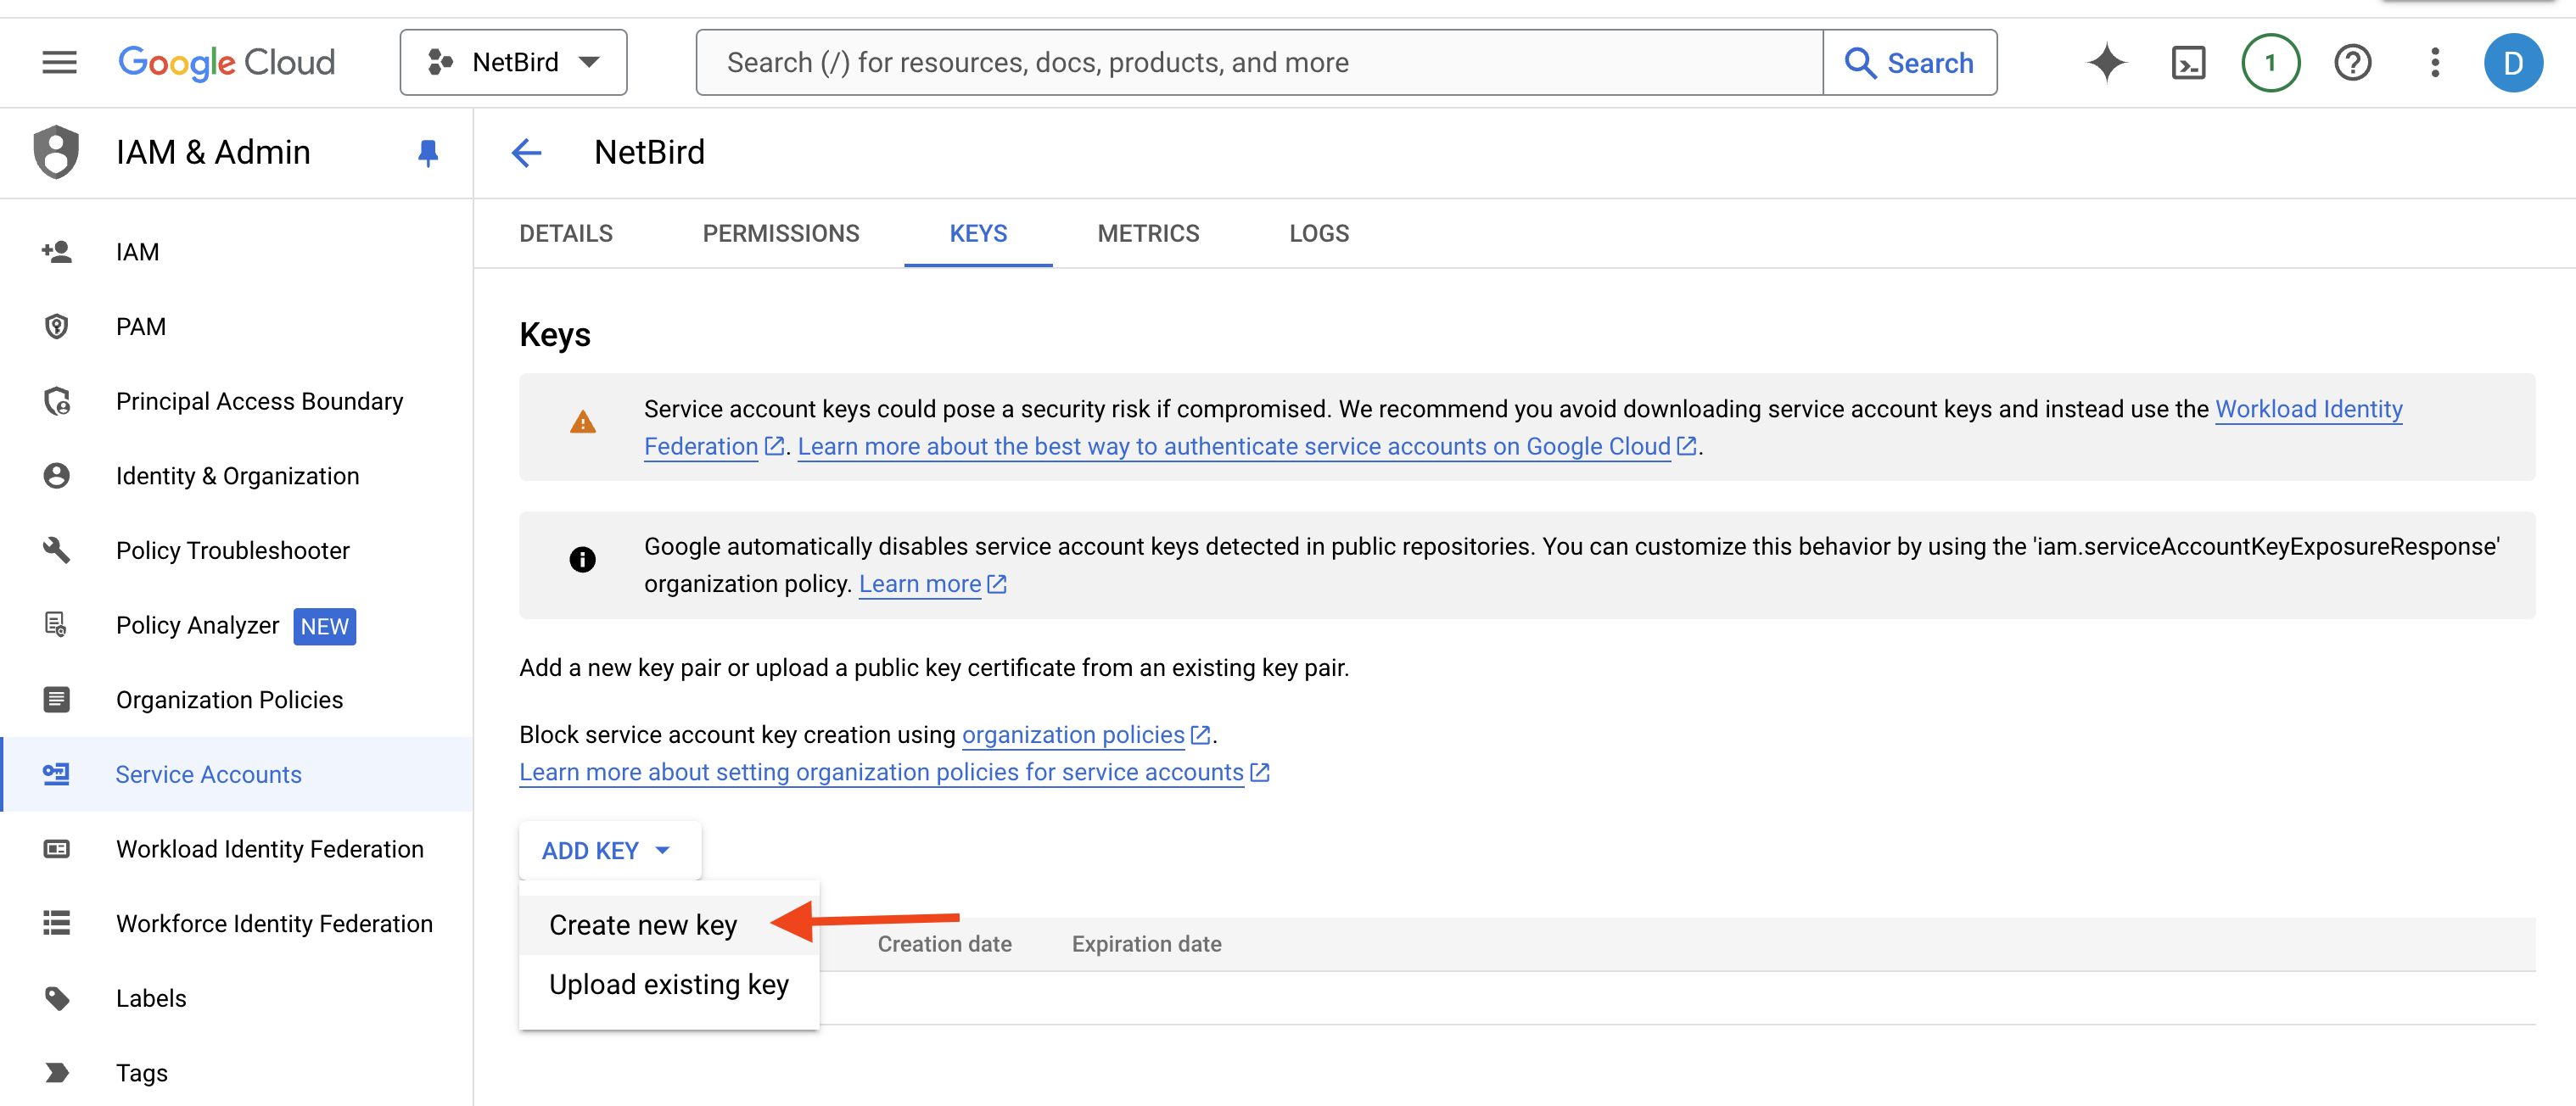Open the help support menu
Image resolution: width=2576 pixels, height=1106 pixels.
(2352, 62)
